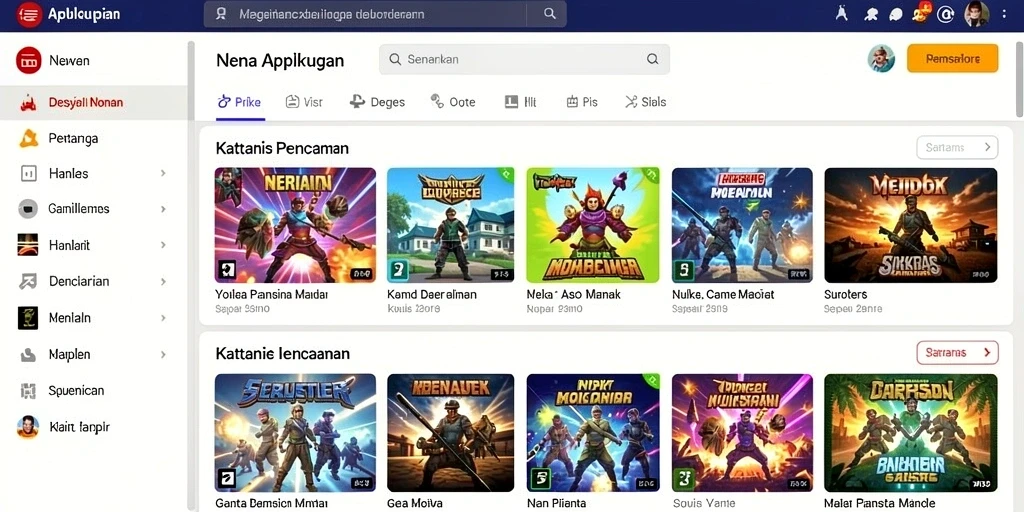1024x512 pixels.
Task: Click the top search bar magnifier button
Action: (x=550, y=14)
